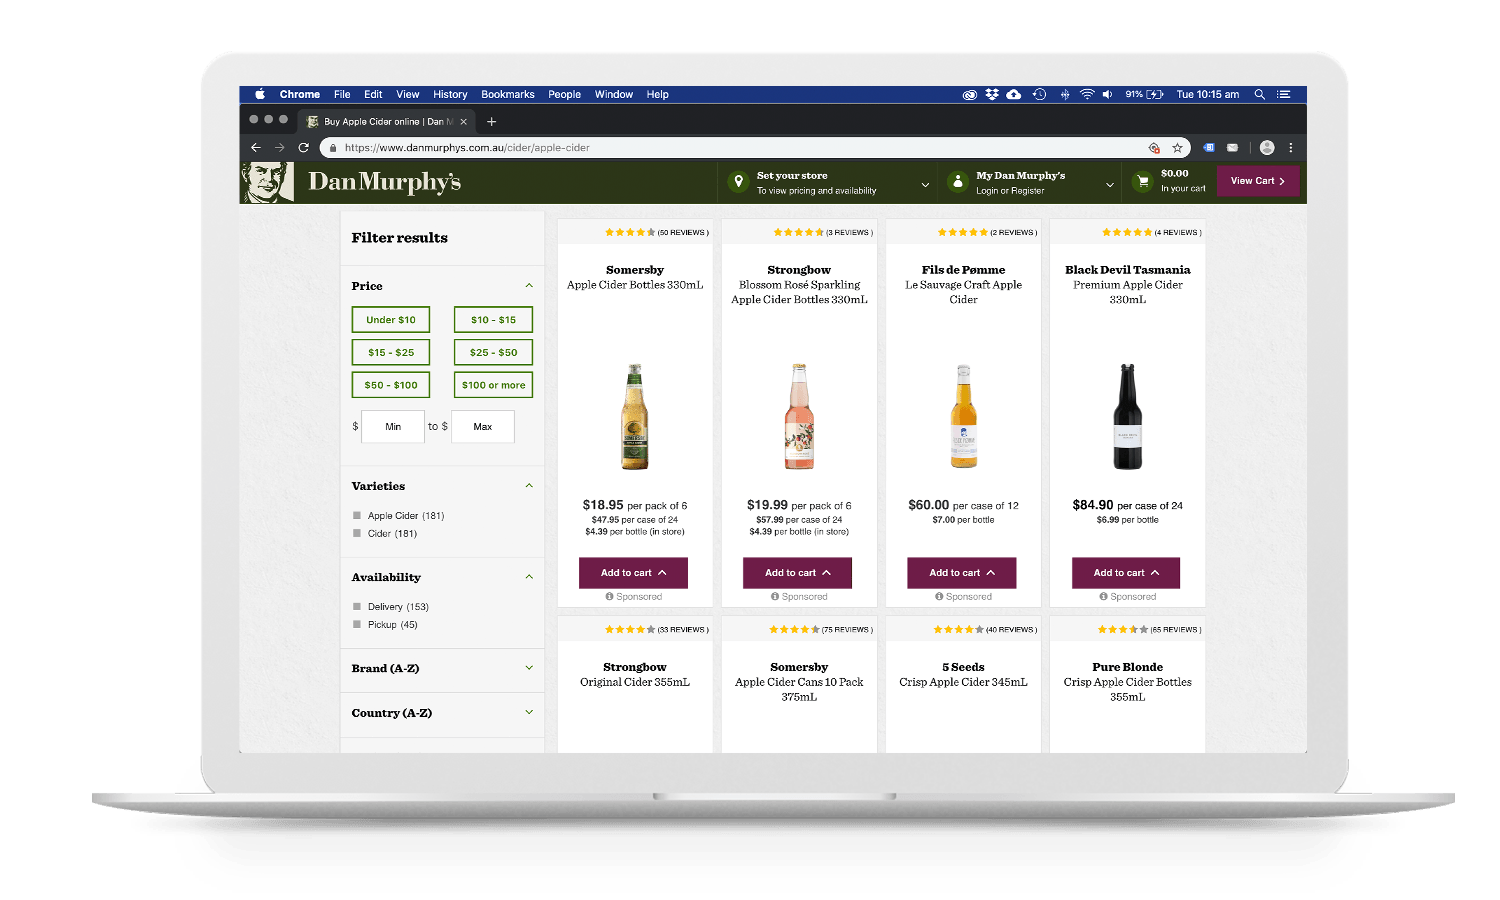Go back with browser back arrow
Viewport: 1500px width, 900px height.
coord(256,147)
